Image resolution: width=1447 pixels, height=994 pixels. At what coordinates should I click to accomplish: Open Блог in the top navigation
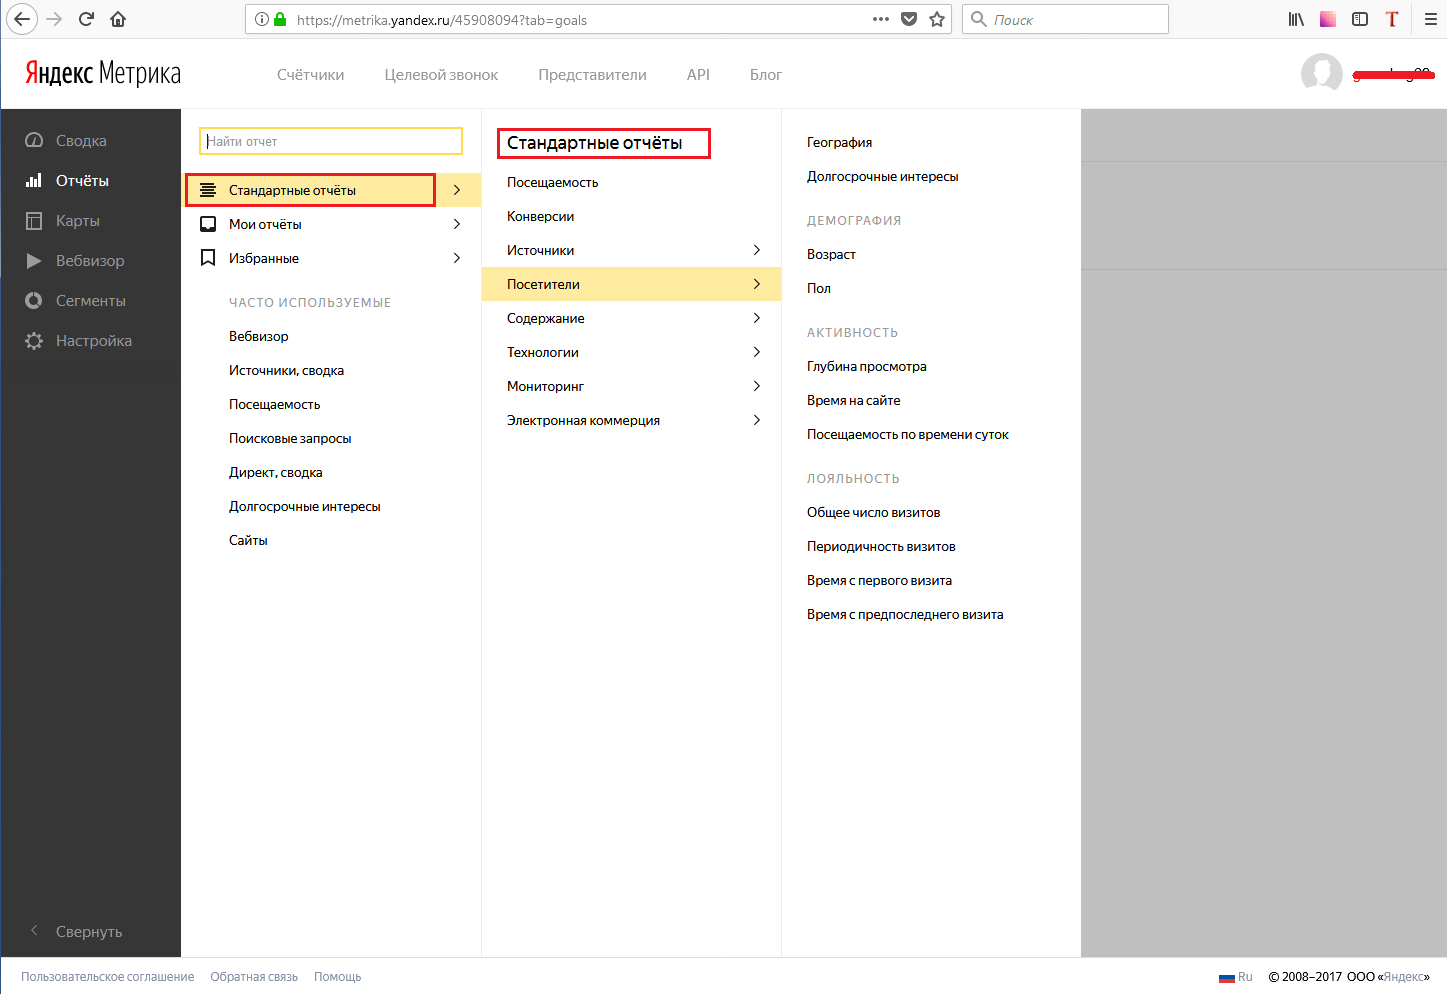click(x=766, y=75)
